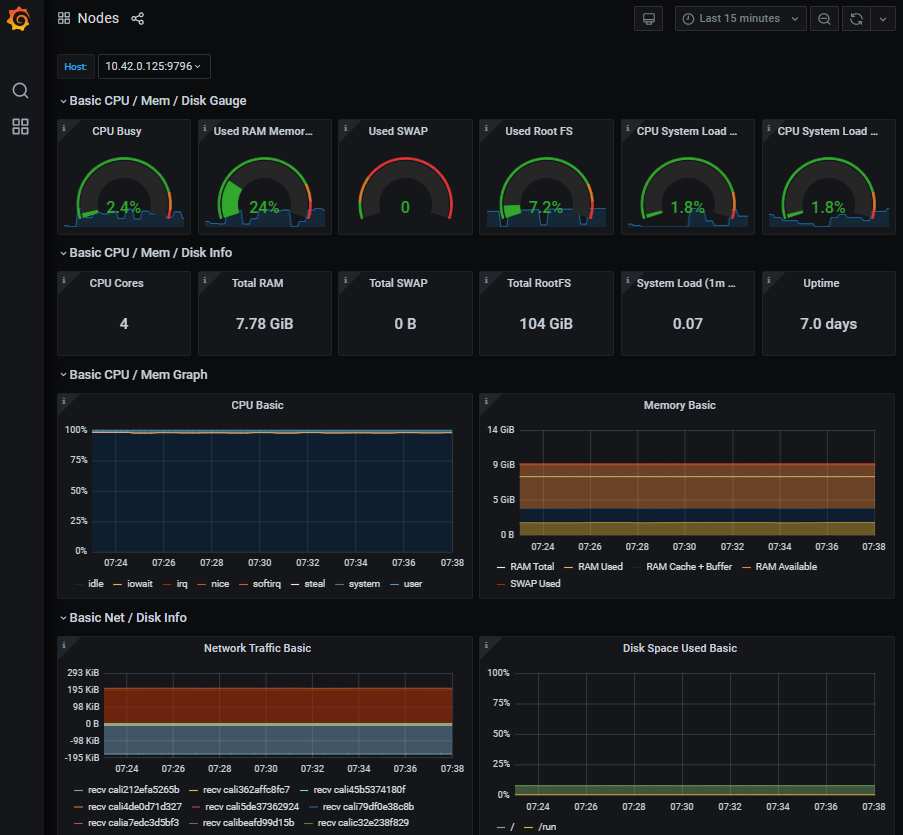Click the Used RAM Memory panel title
The image size is (903, 835).
click(x=263, y=131)
